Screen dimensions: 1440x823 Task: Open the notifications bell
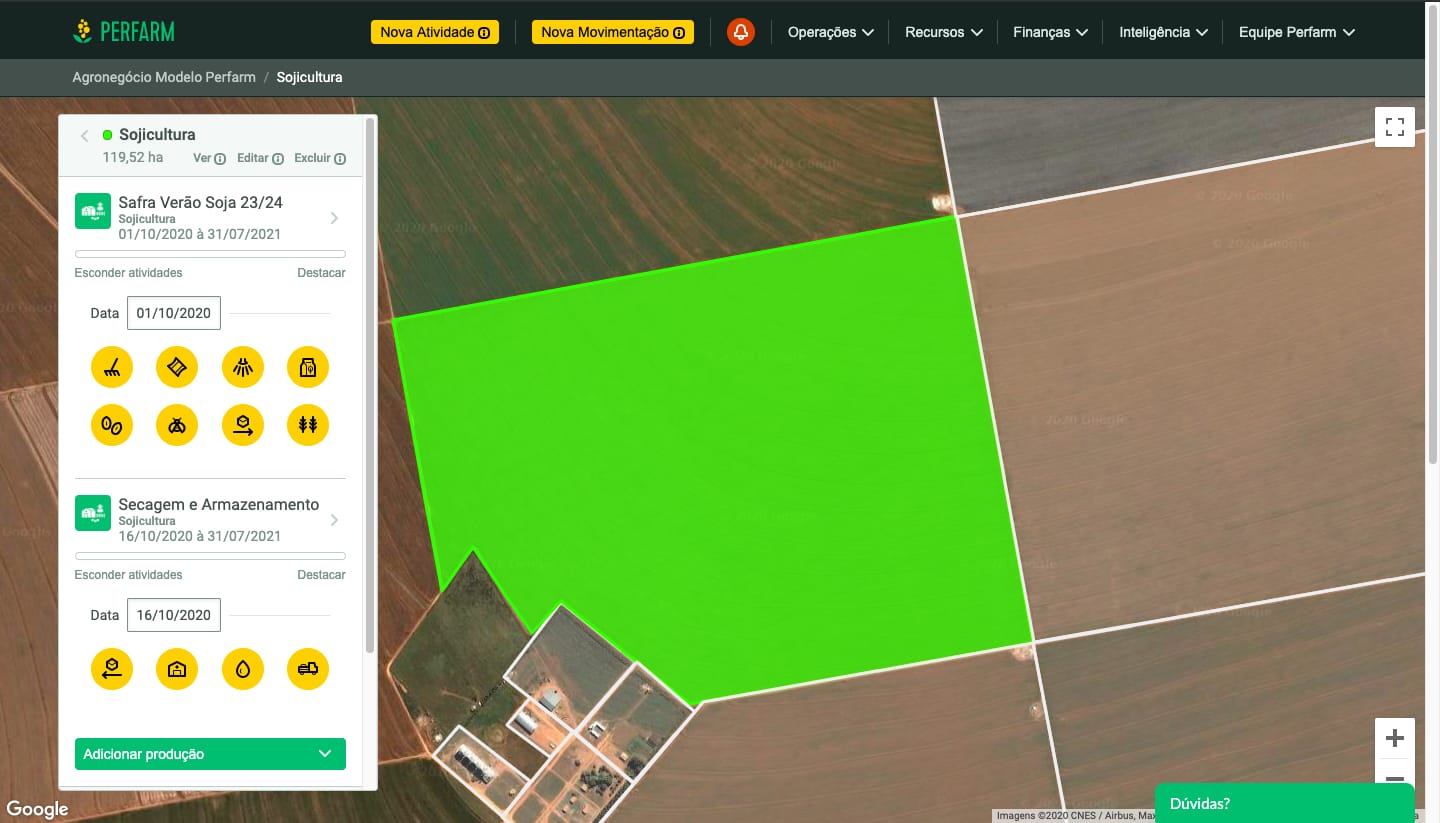(x=740, y=32)
